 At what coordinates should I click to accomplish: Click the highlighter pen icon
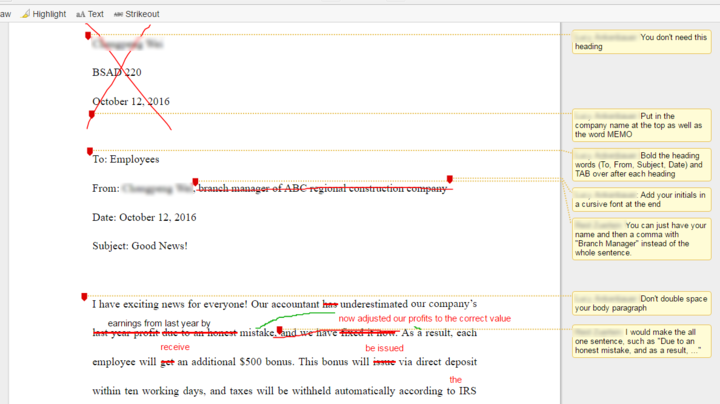click(x=26, y=14)
